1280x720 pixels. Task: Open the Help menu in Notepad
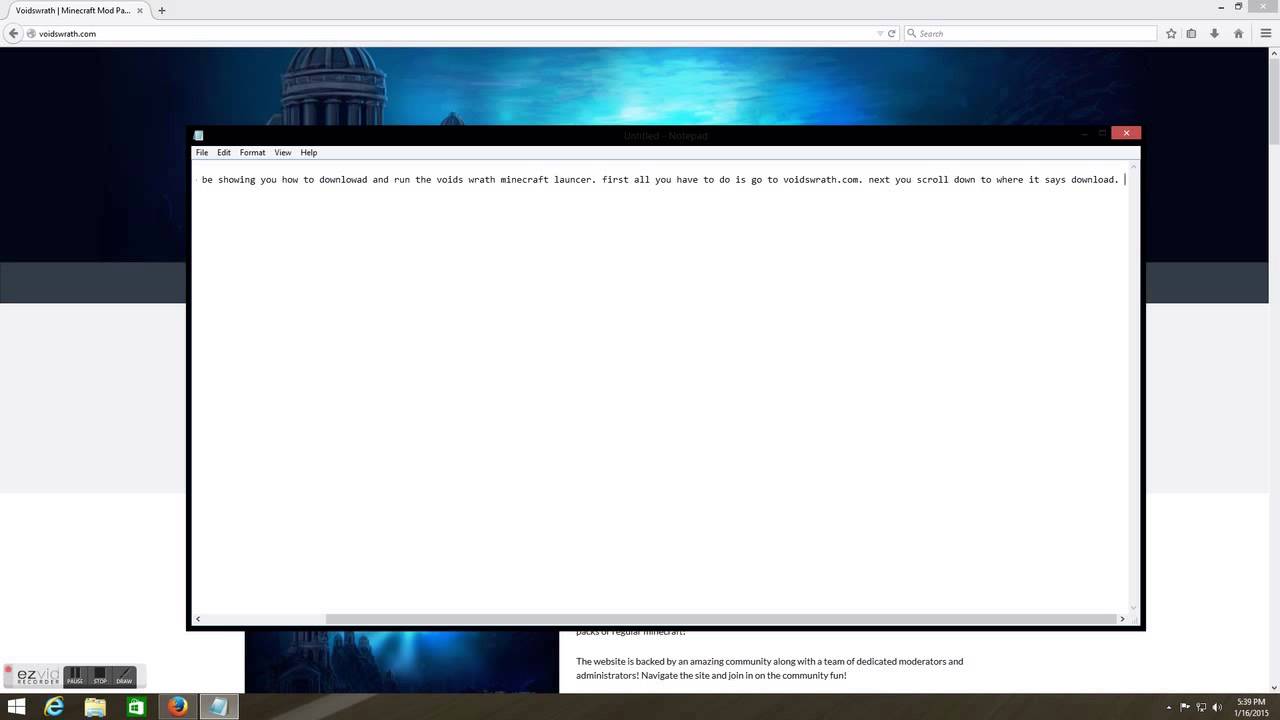(309, 153)
